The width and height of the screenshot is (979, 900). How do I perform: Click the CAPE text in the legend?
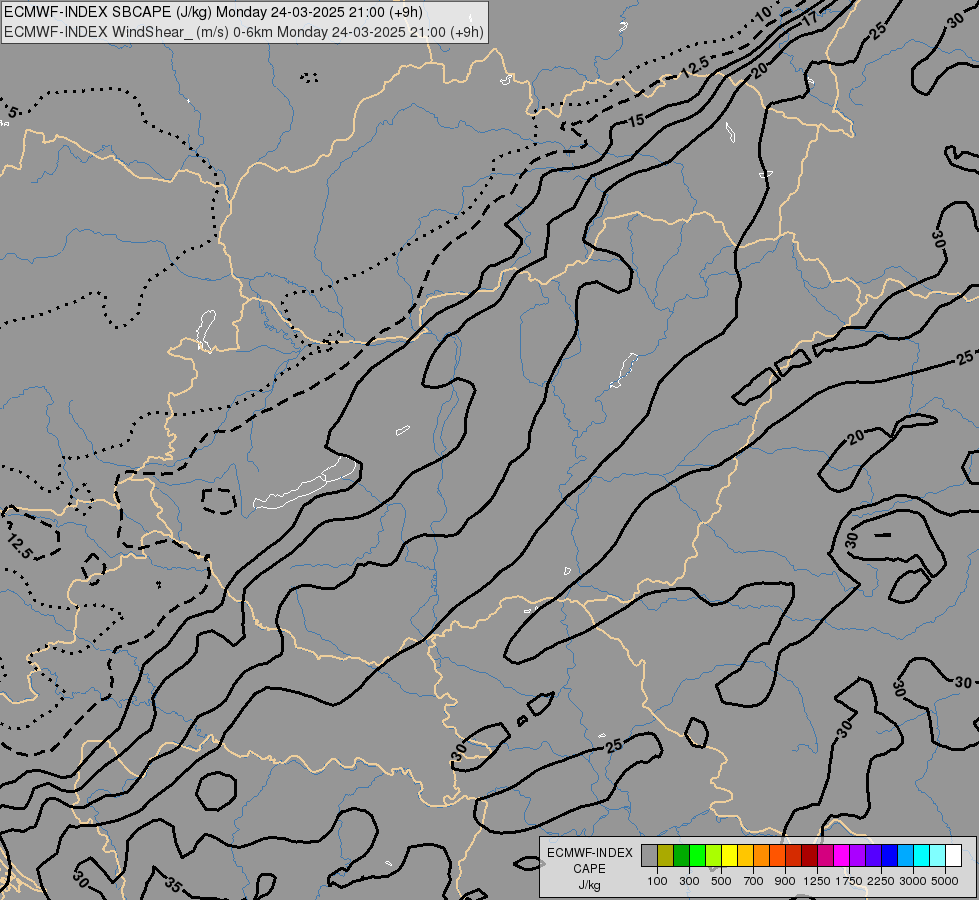(x=589, y=869)
